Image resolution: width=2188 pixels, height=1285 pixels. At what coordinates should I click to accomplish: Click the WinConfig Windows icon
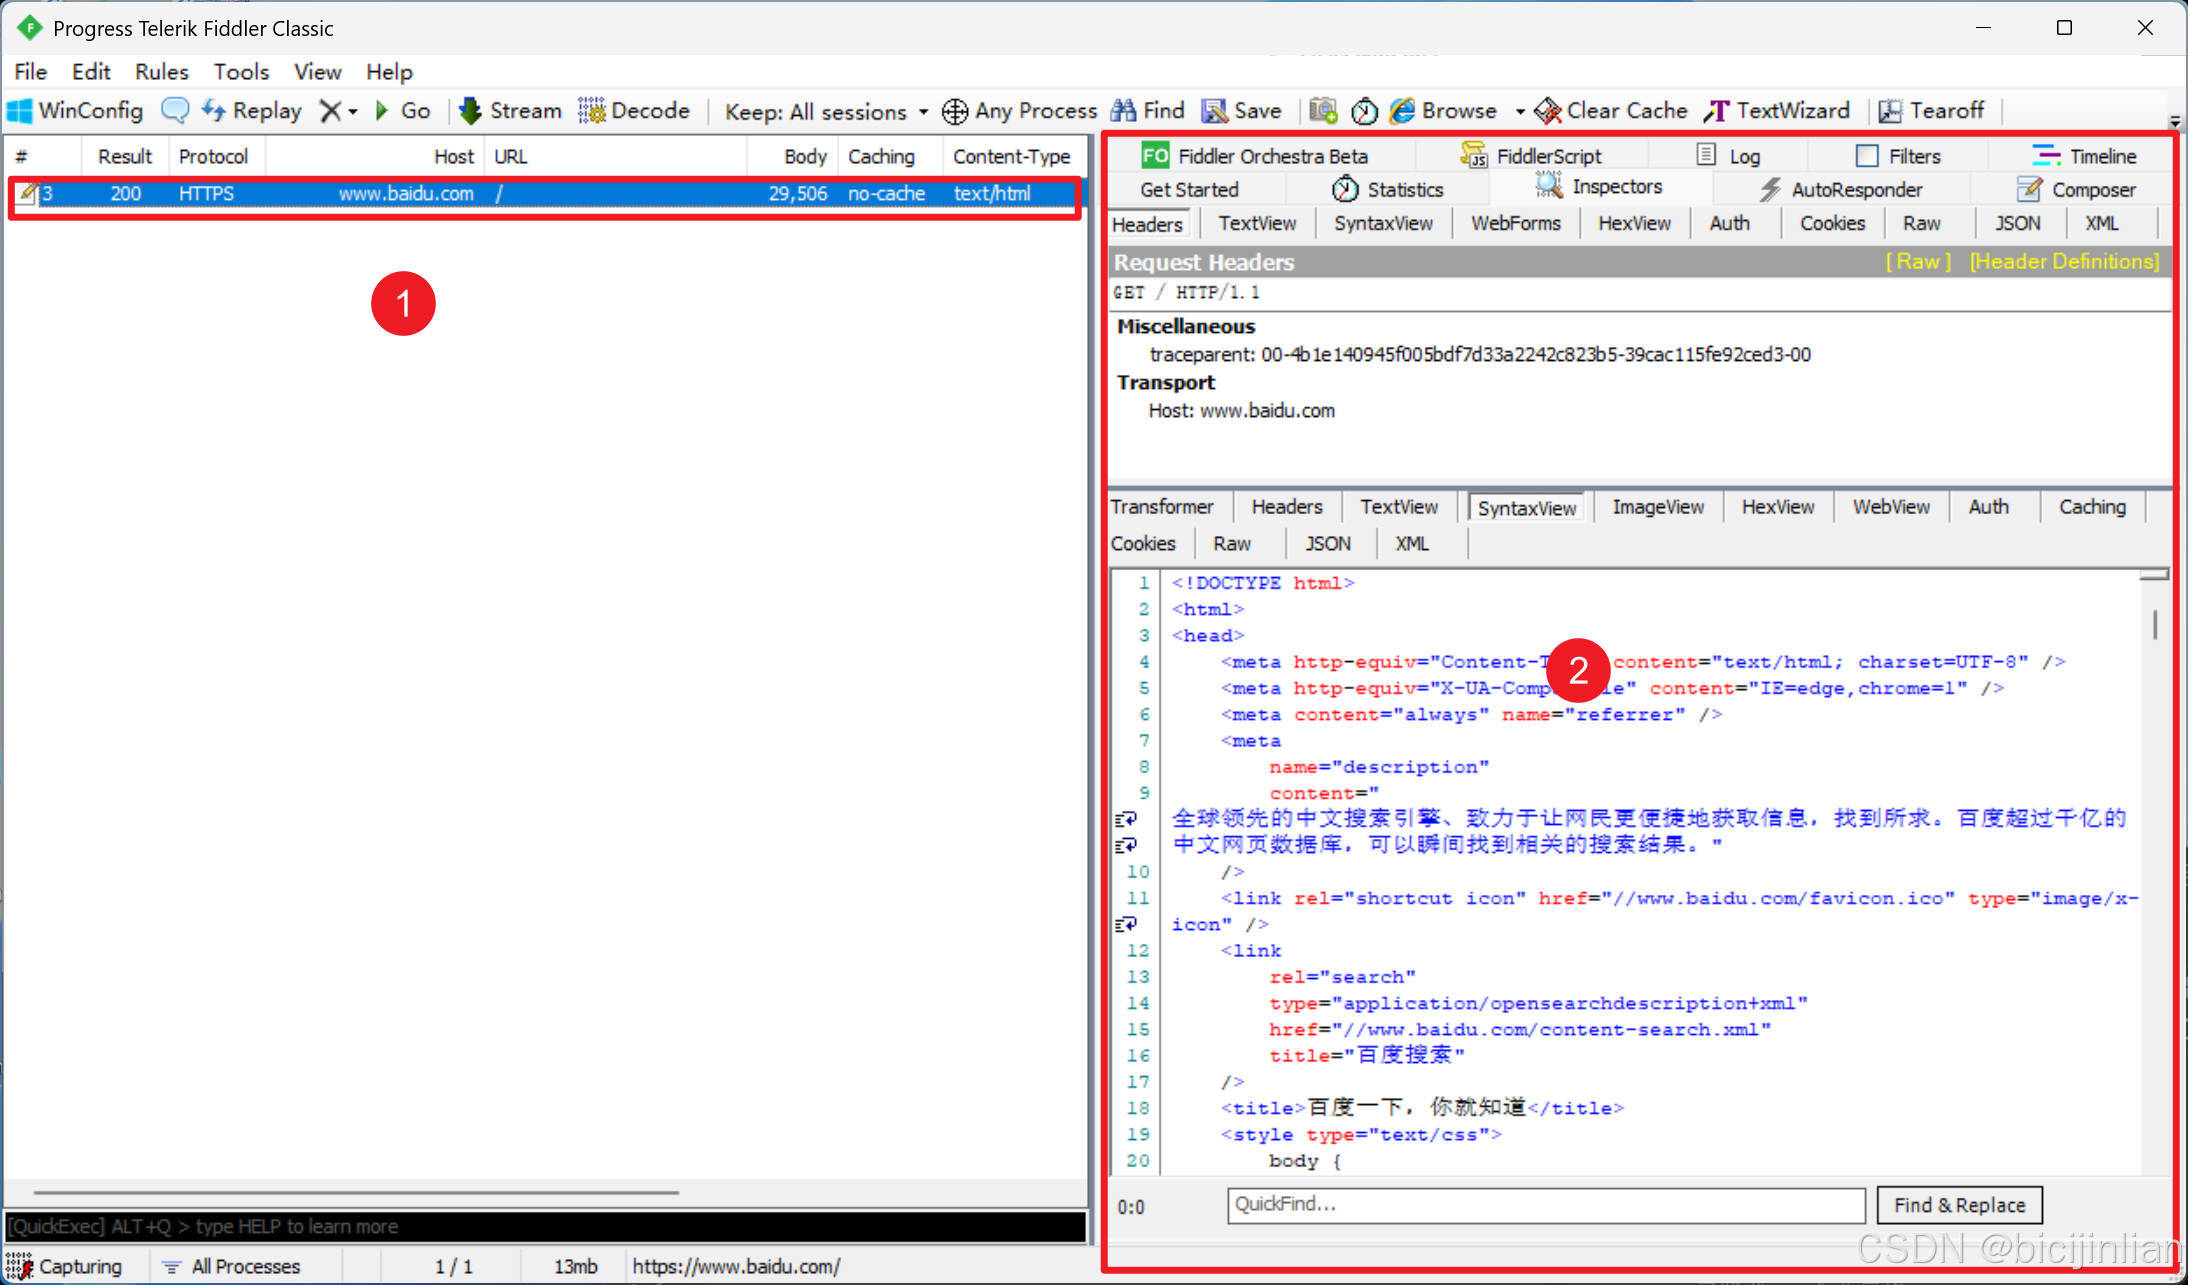(x=20, y=111)
